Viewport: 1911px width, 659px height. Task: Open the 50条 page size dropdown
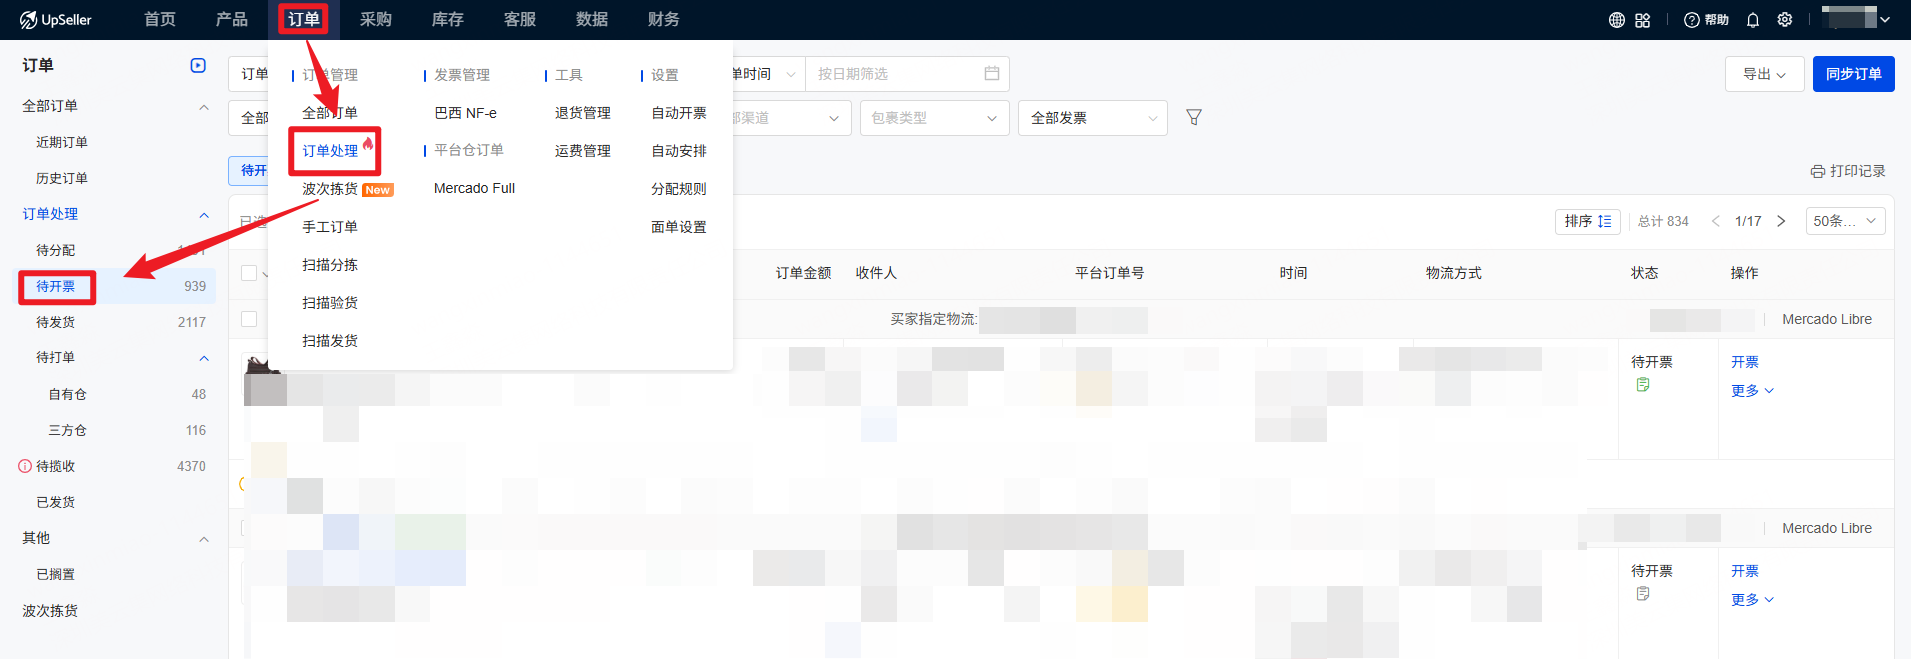click(1844, 221)
